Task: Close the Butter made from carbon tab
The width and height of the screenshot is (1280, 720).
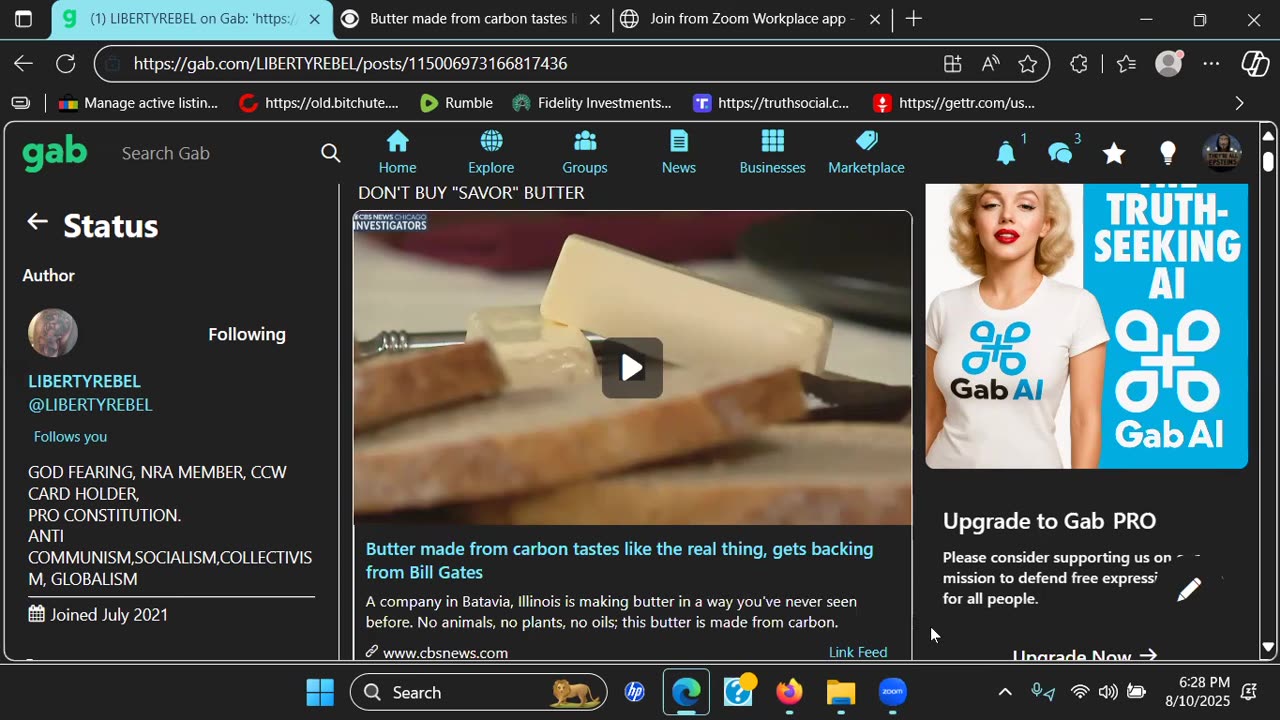Action: 595,19
